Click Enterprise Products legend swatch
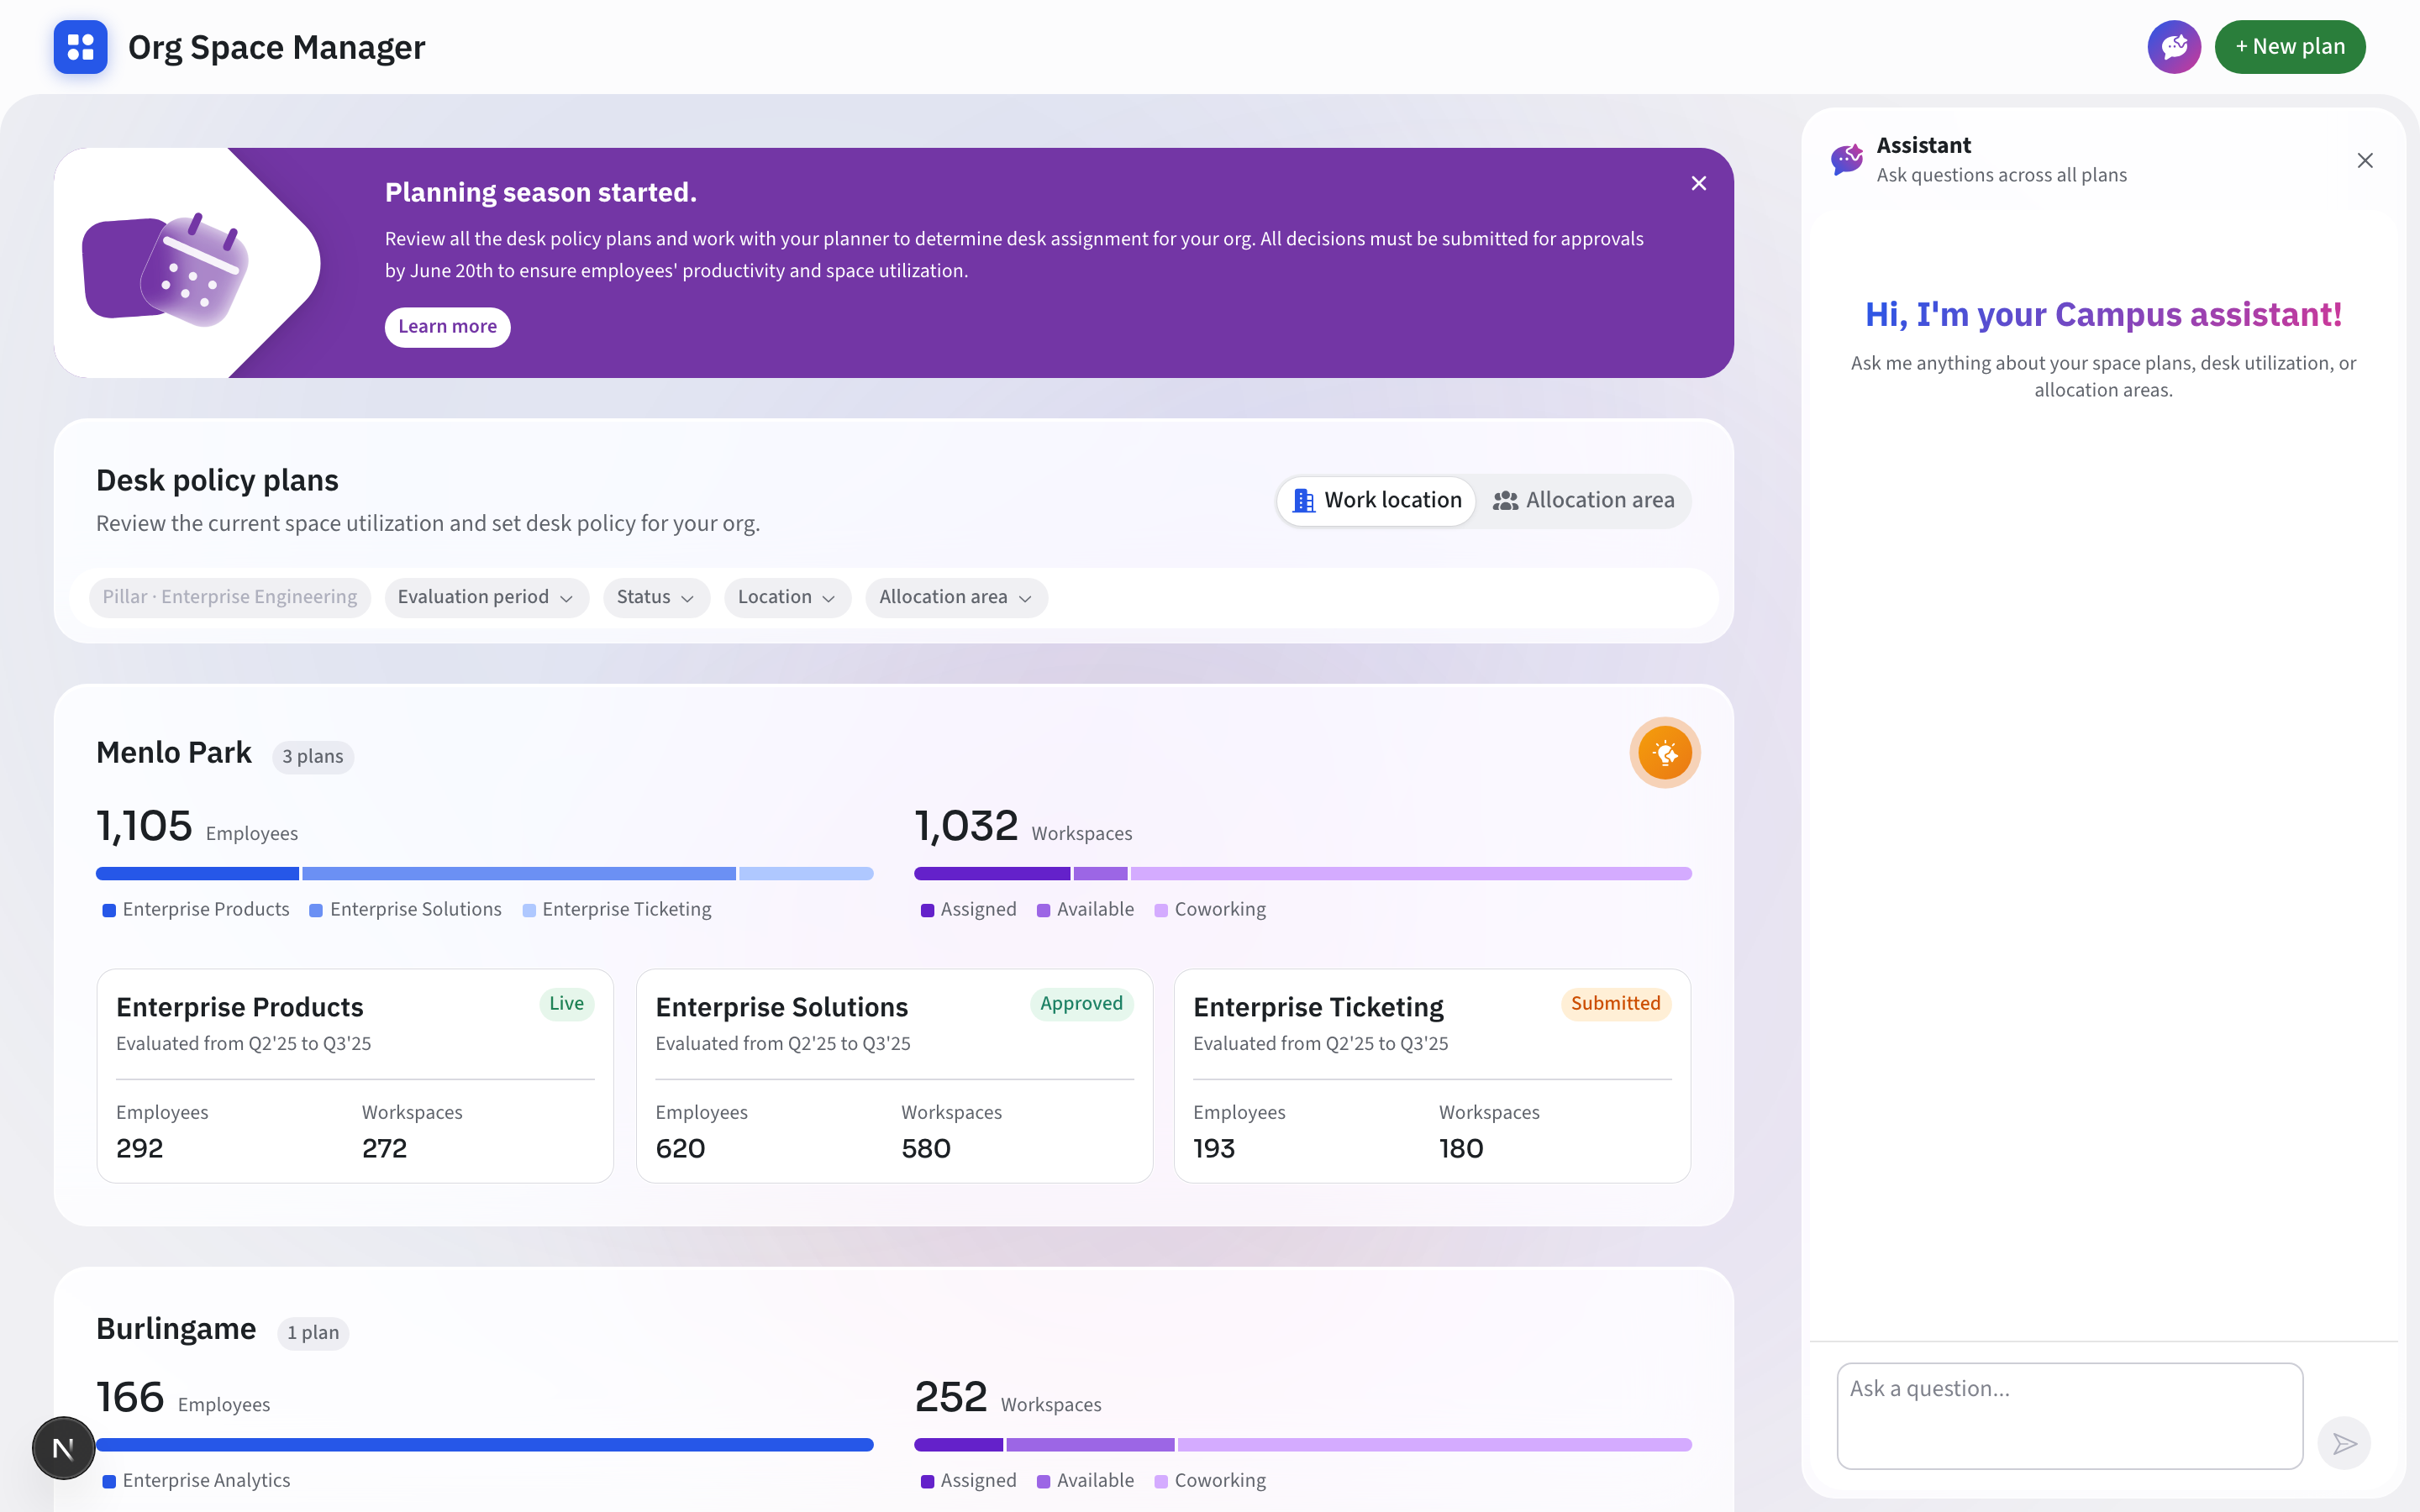 click(109, 910)
